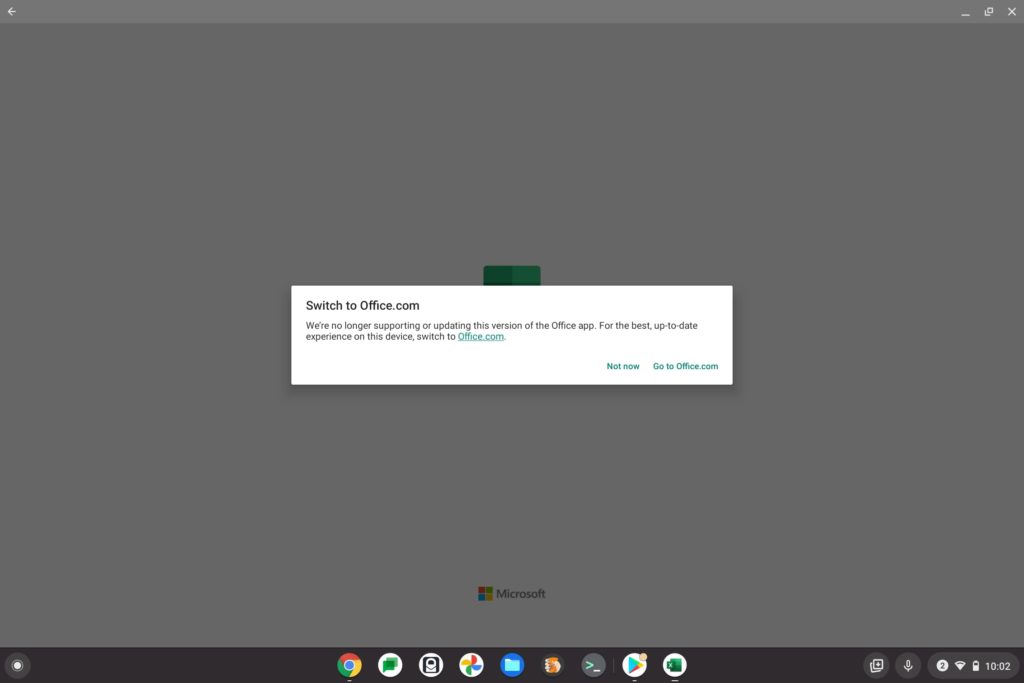Open the Files app on shelf
1024x683 pixels.
[x=512, y=665]
